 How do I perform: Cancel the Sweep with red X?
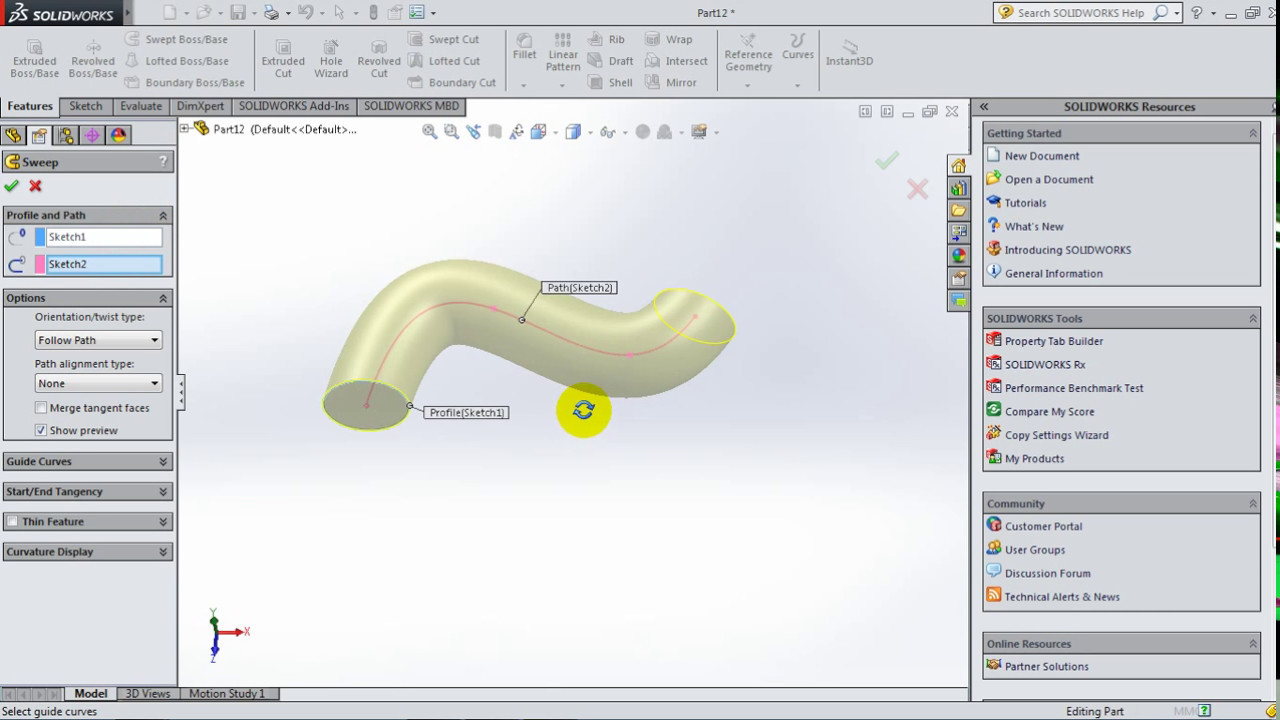click(x=35, y=186)
